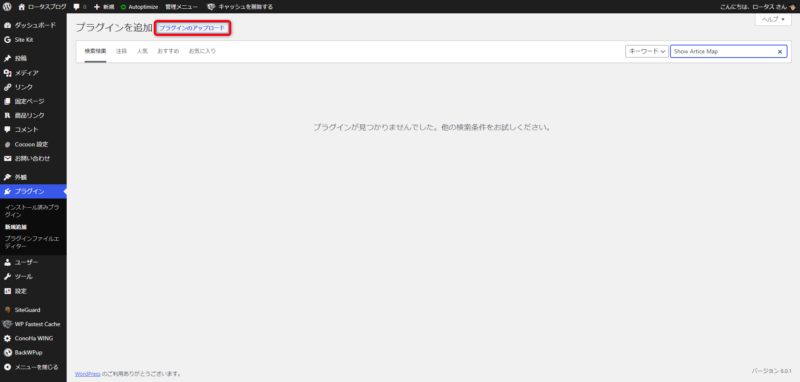Screen dimensions: 800x382
Task: Click the ユーザー person icon
Action: [x=8, y=263]
